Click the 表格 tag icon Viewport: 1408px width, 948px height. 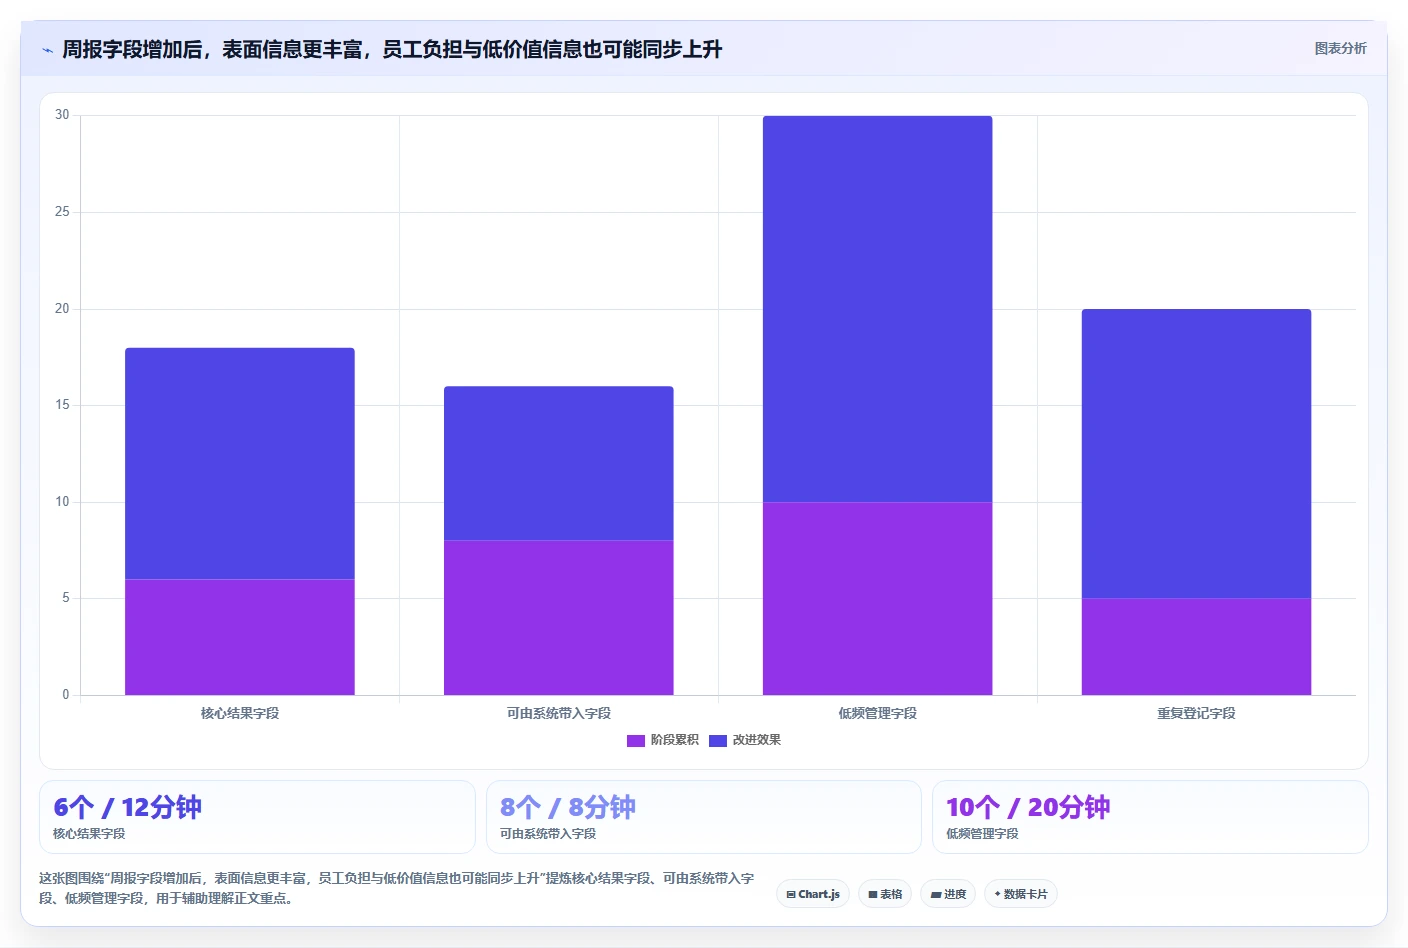click(873, 895)
